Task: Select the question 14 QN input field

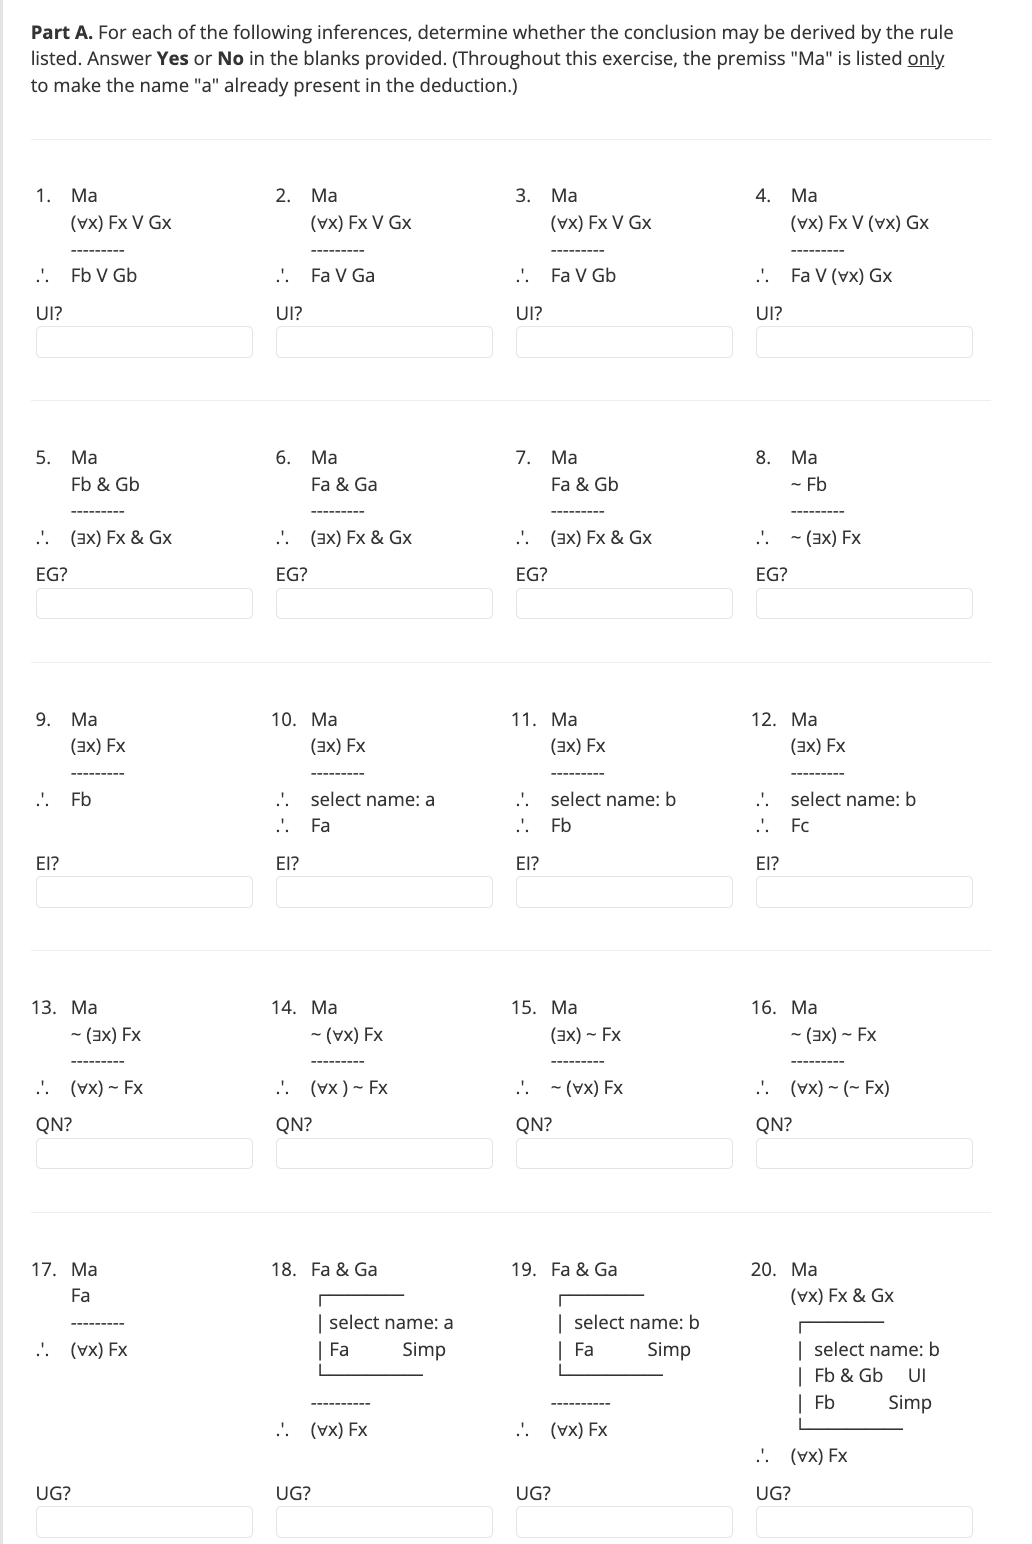Action: click(384, 1153)
